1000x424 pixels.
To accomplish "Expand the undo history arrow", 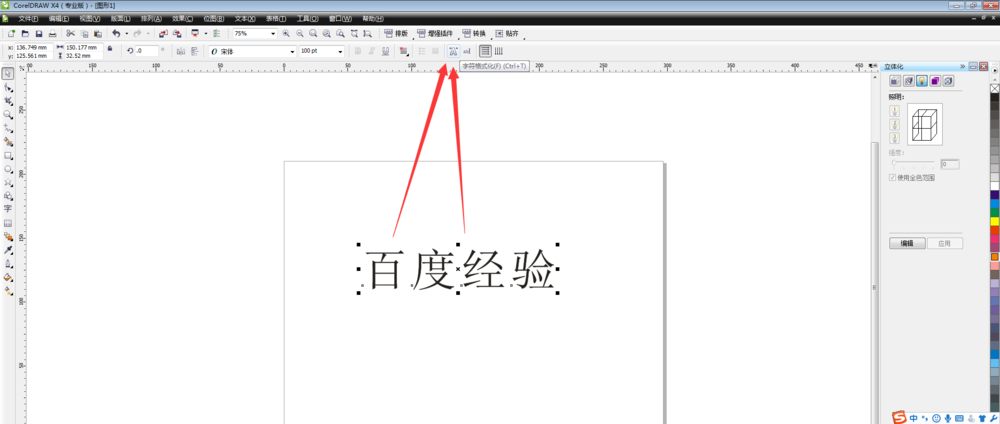I will (x=126, y=33).
